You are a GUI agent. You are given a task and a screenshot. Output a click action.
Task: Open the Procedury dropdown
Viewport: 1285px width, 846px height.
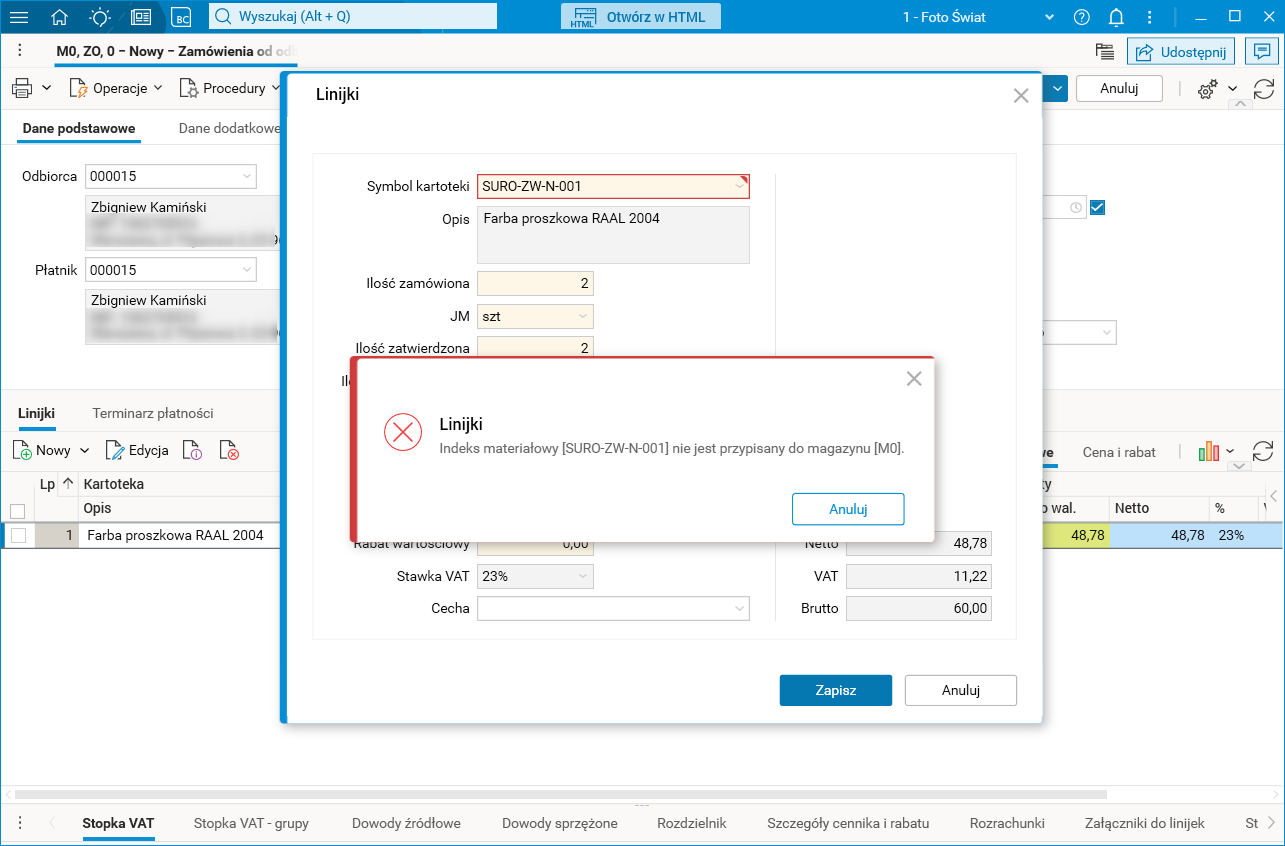pos(230,88)
